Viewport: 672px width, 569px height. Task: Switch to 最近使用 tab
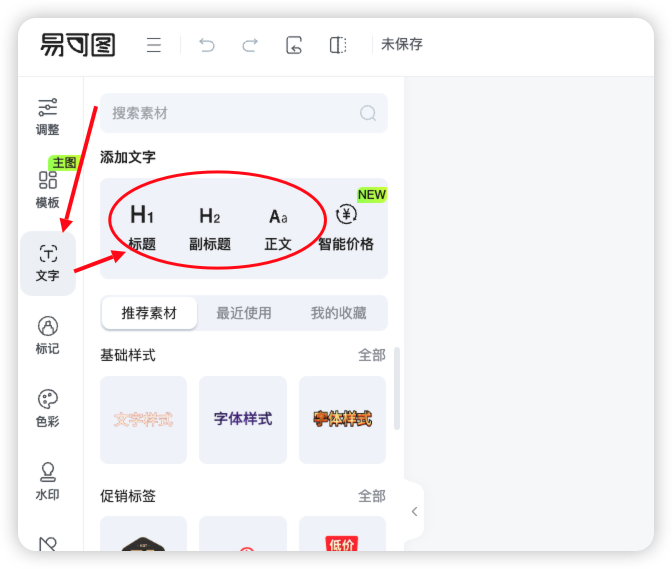point(244,313)
